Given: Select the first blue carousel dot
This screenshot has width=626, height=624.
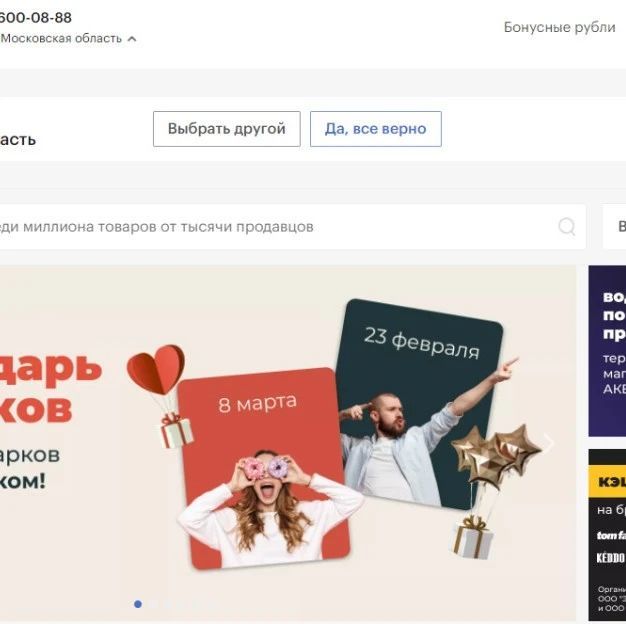Looking at the screenshot, I should [138, 604].
